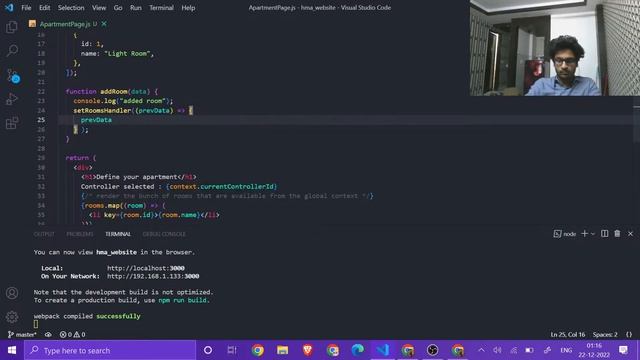
Task: Open the Explorer view in activity bar
Action: click(12, 27)
